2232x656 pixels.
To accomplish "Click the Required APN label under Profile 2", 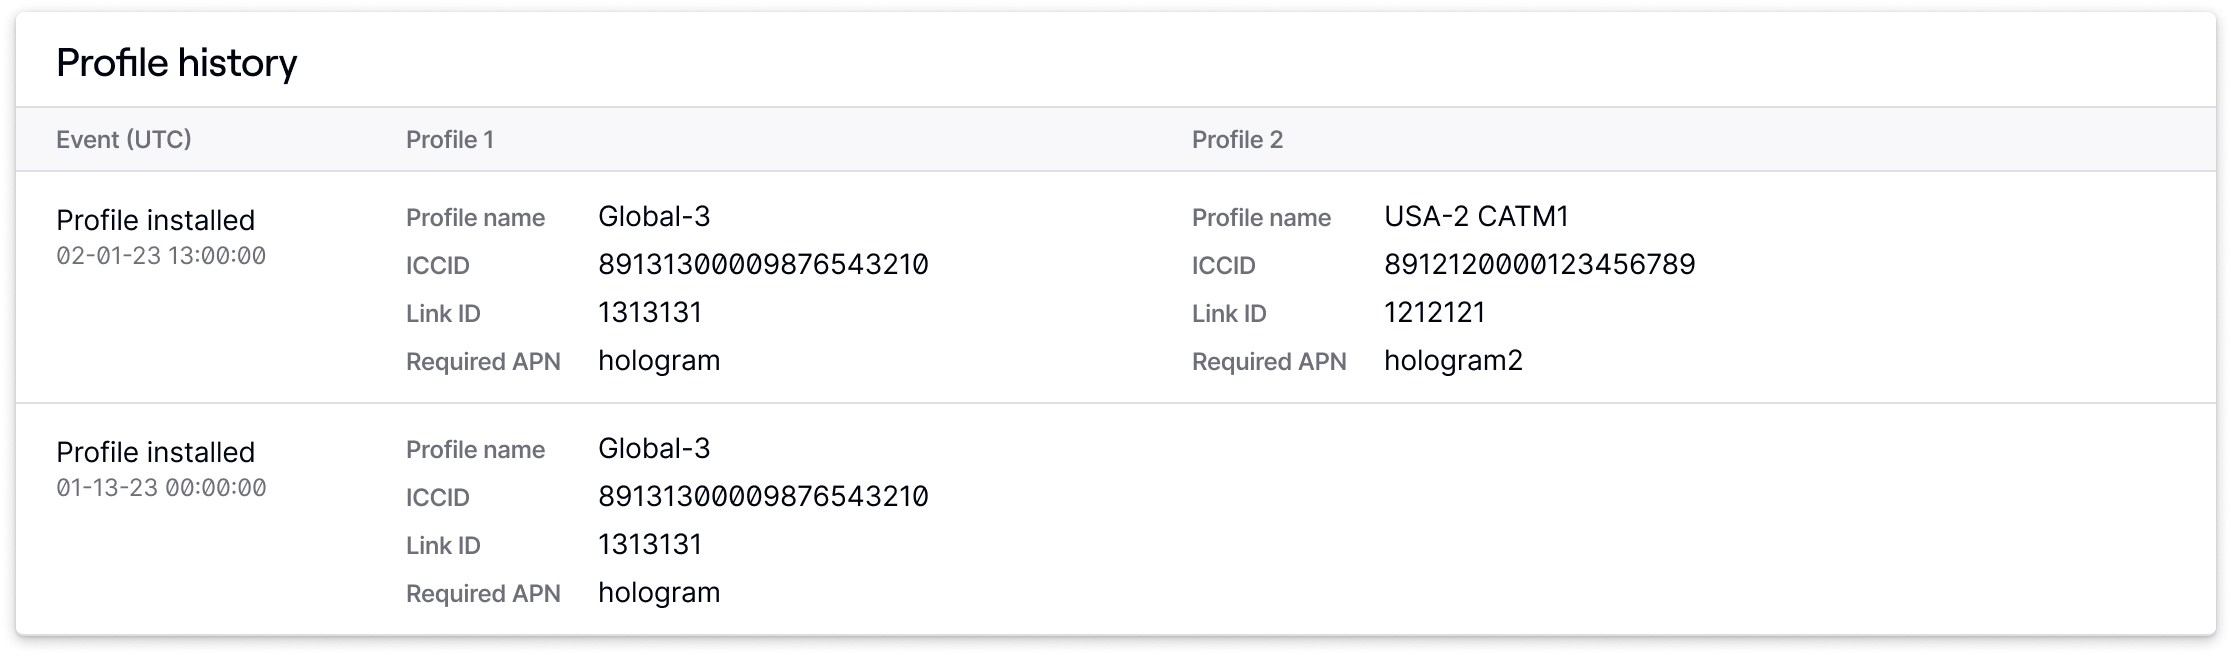I will [1268, 361].
